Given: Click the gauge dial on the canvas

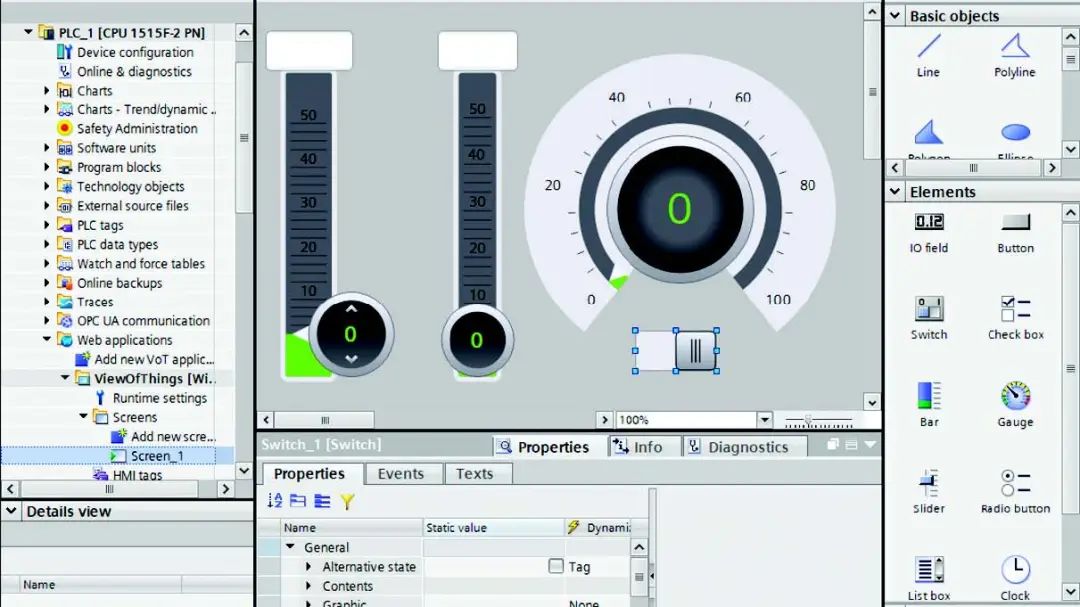Looking at the screenshot, I should coord(680,209).
